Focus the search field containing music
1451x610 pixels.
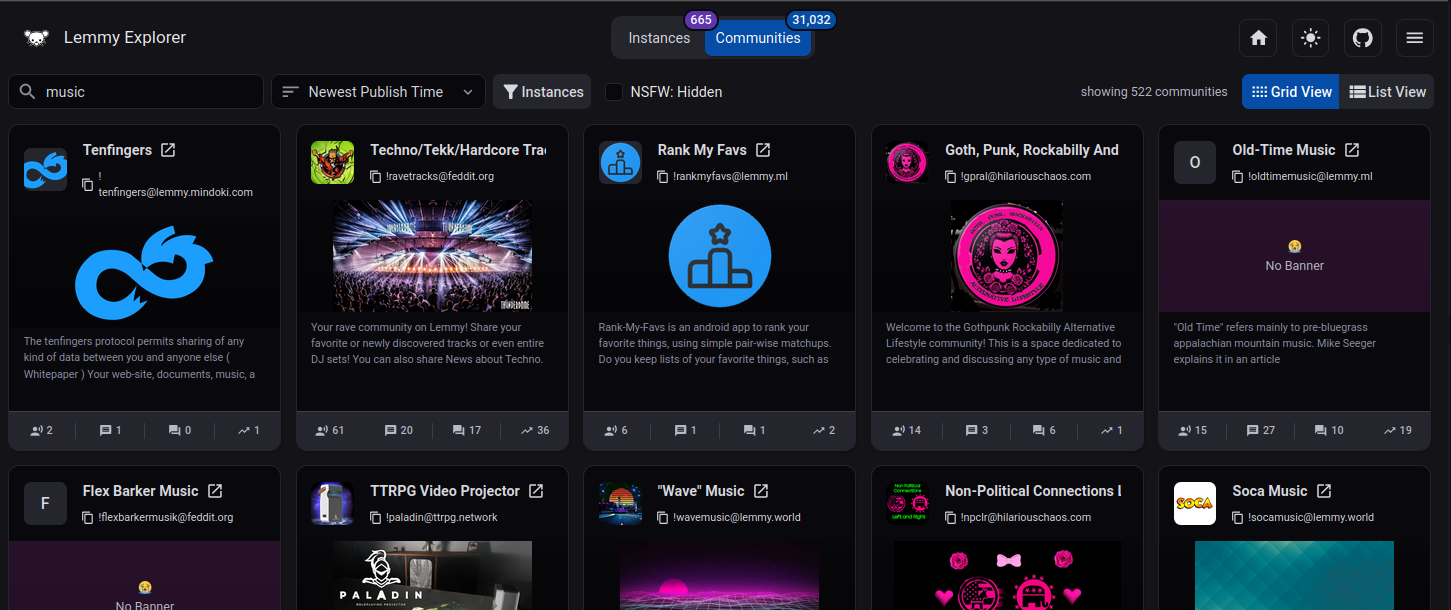click(148, 92)
